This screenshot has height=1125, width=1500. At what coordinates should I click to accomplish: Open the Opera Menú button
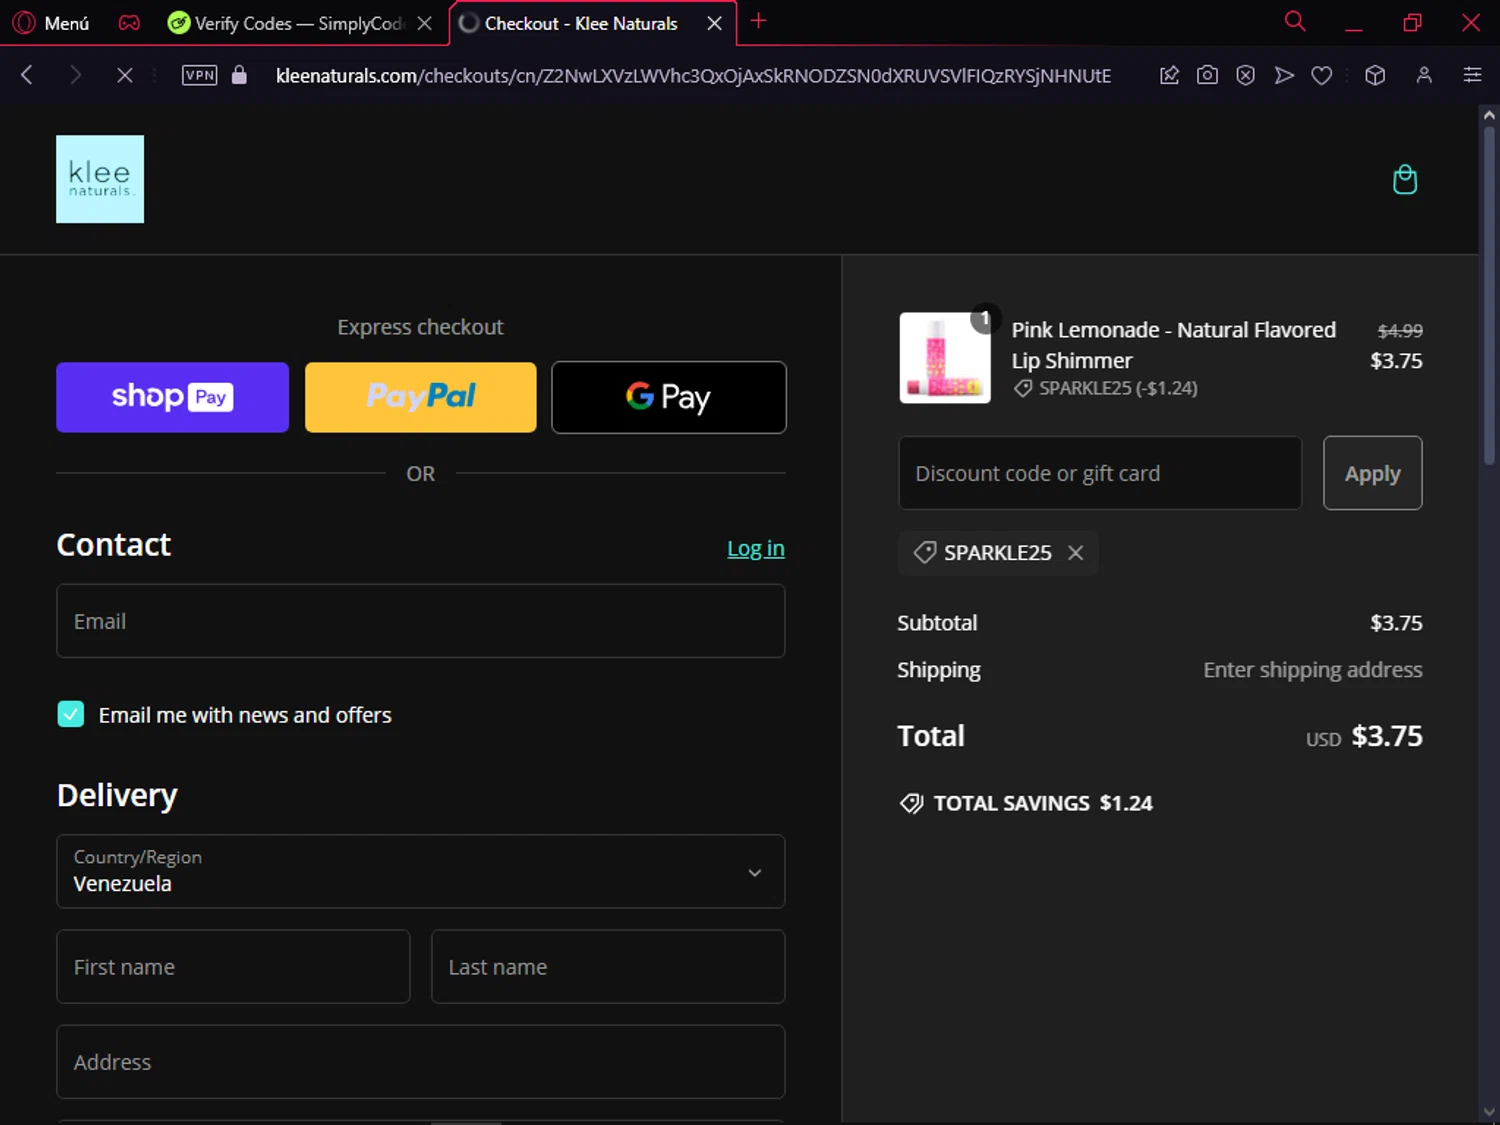(x=50, y=23)
